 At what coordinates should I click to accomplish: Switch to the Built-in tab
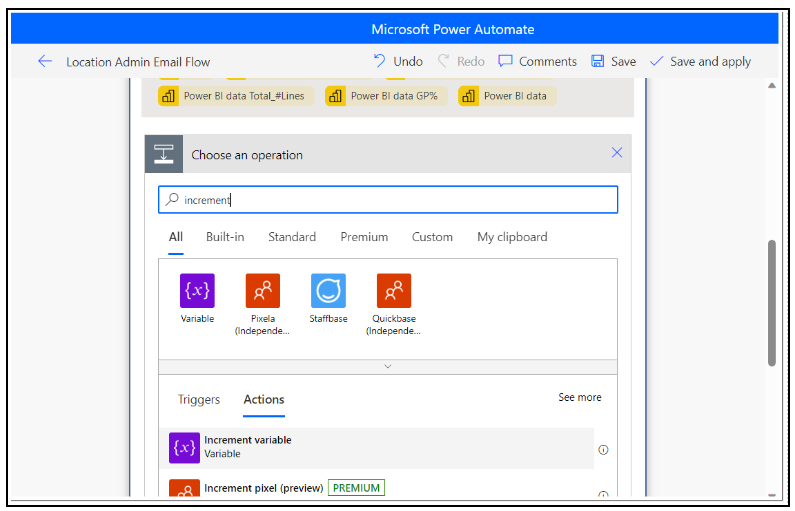[x=225, y=237]
